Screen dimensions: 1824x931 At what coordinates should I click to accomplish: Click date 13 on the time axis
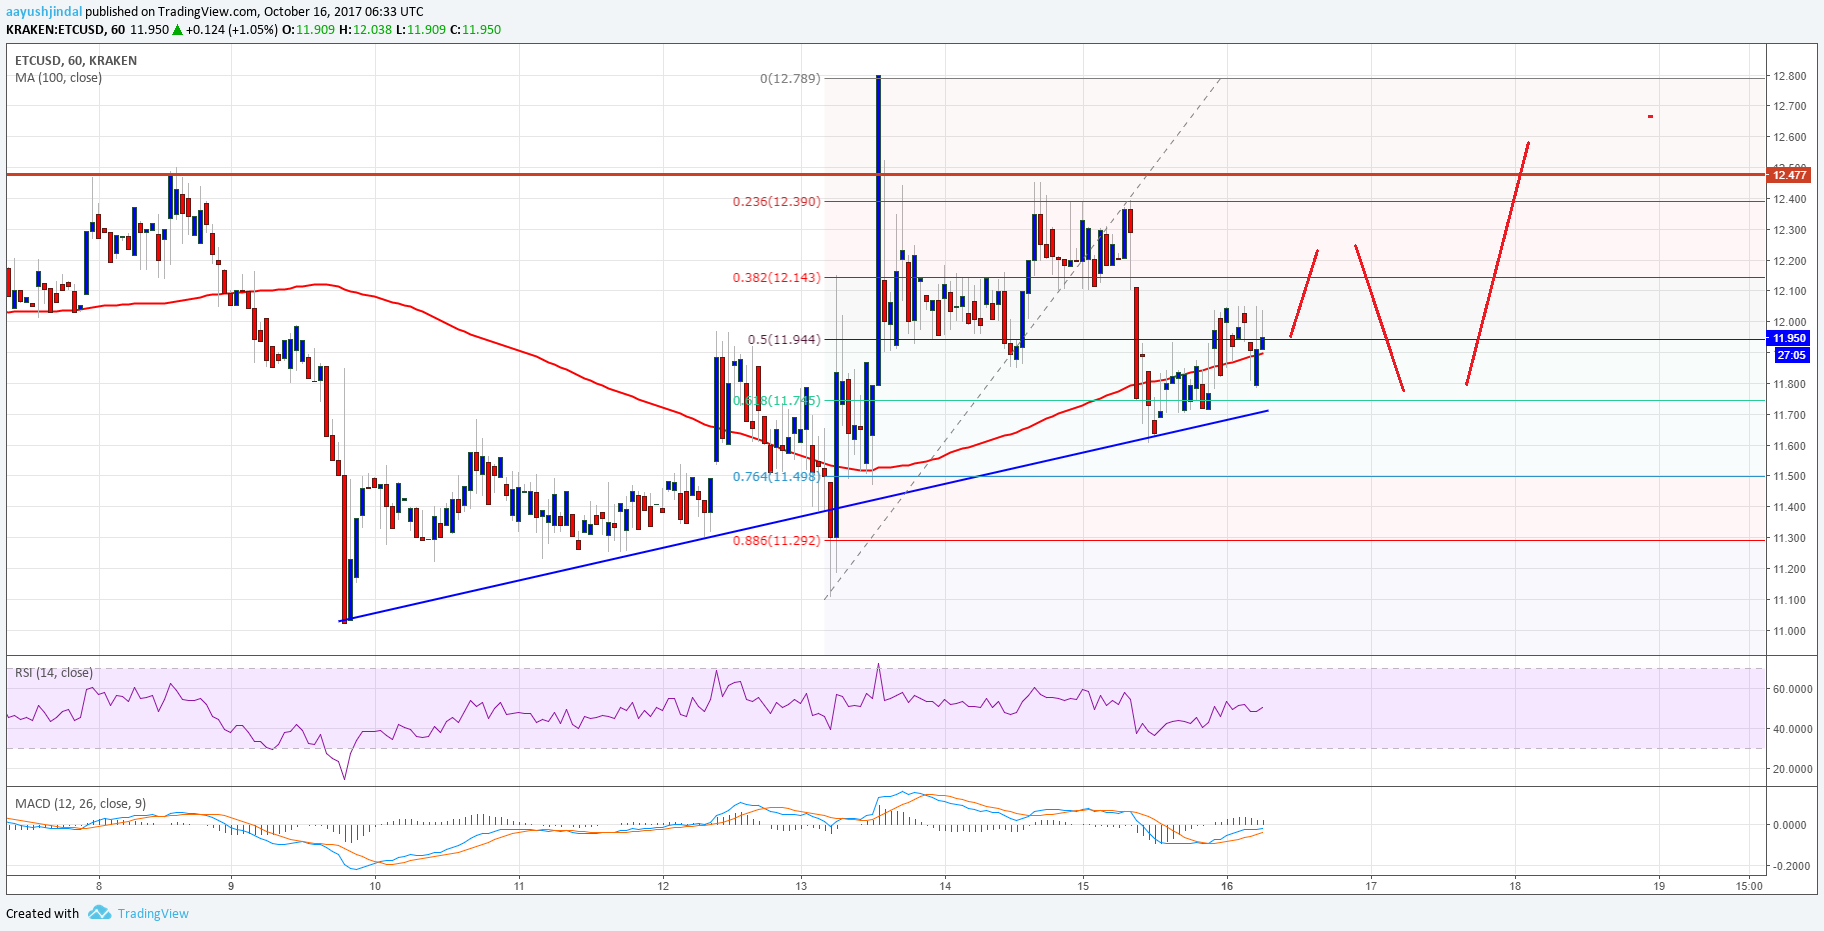[x=801, y=885]
